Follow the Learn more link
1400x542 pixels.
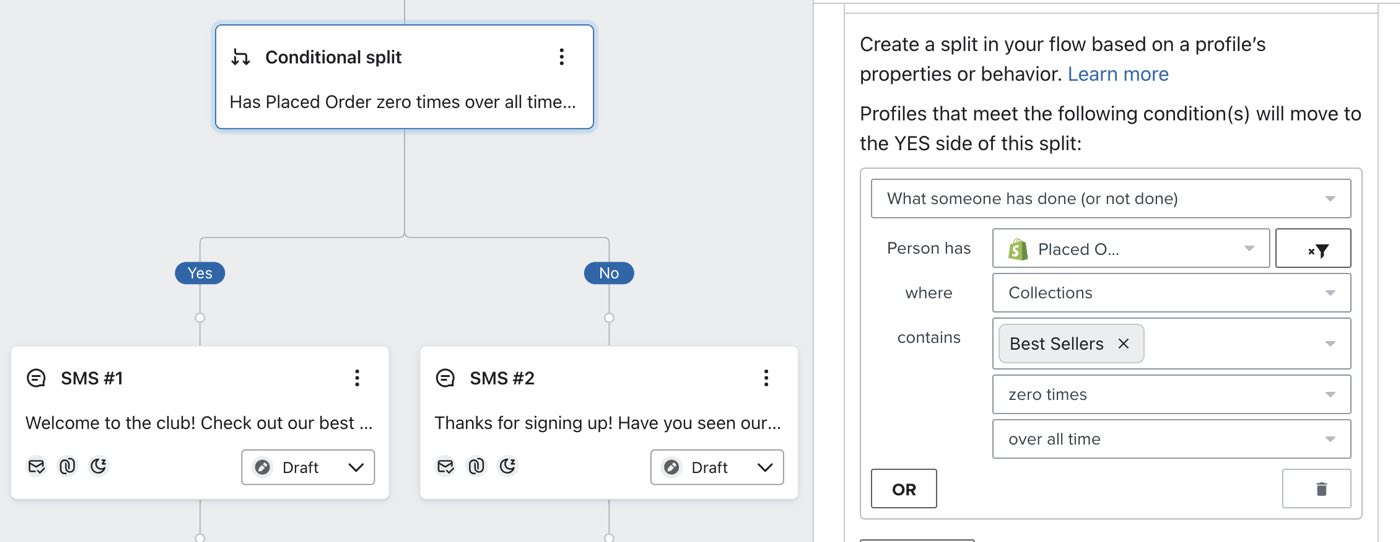point(1118,74)
